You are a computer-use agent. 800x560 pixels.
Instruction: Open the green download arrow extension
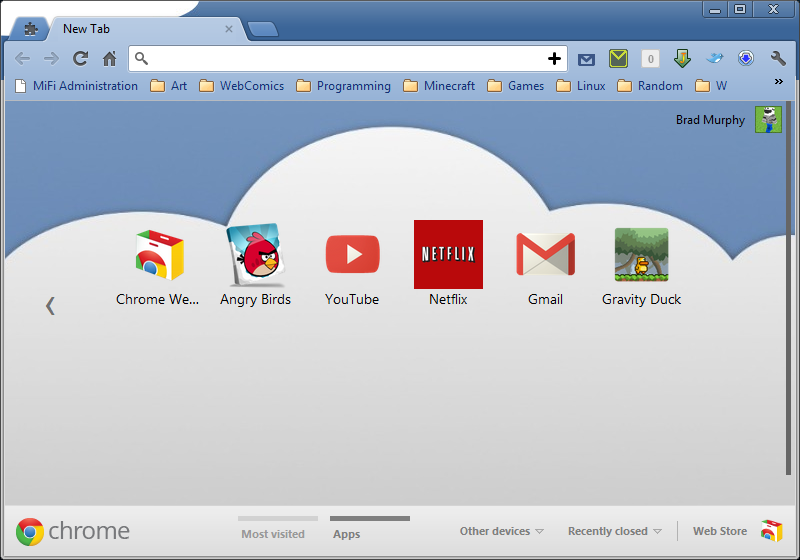coord(682,58)
